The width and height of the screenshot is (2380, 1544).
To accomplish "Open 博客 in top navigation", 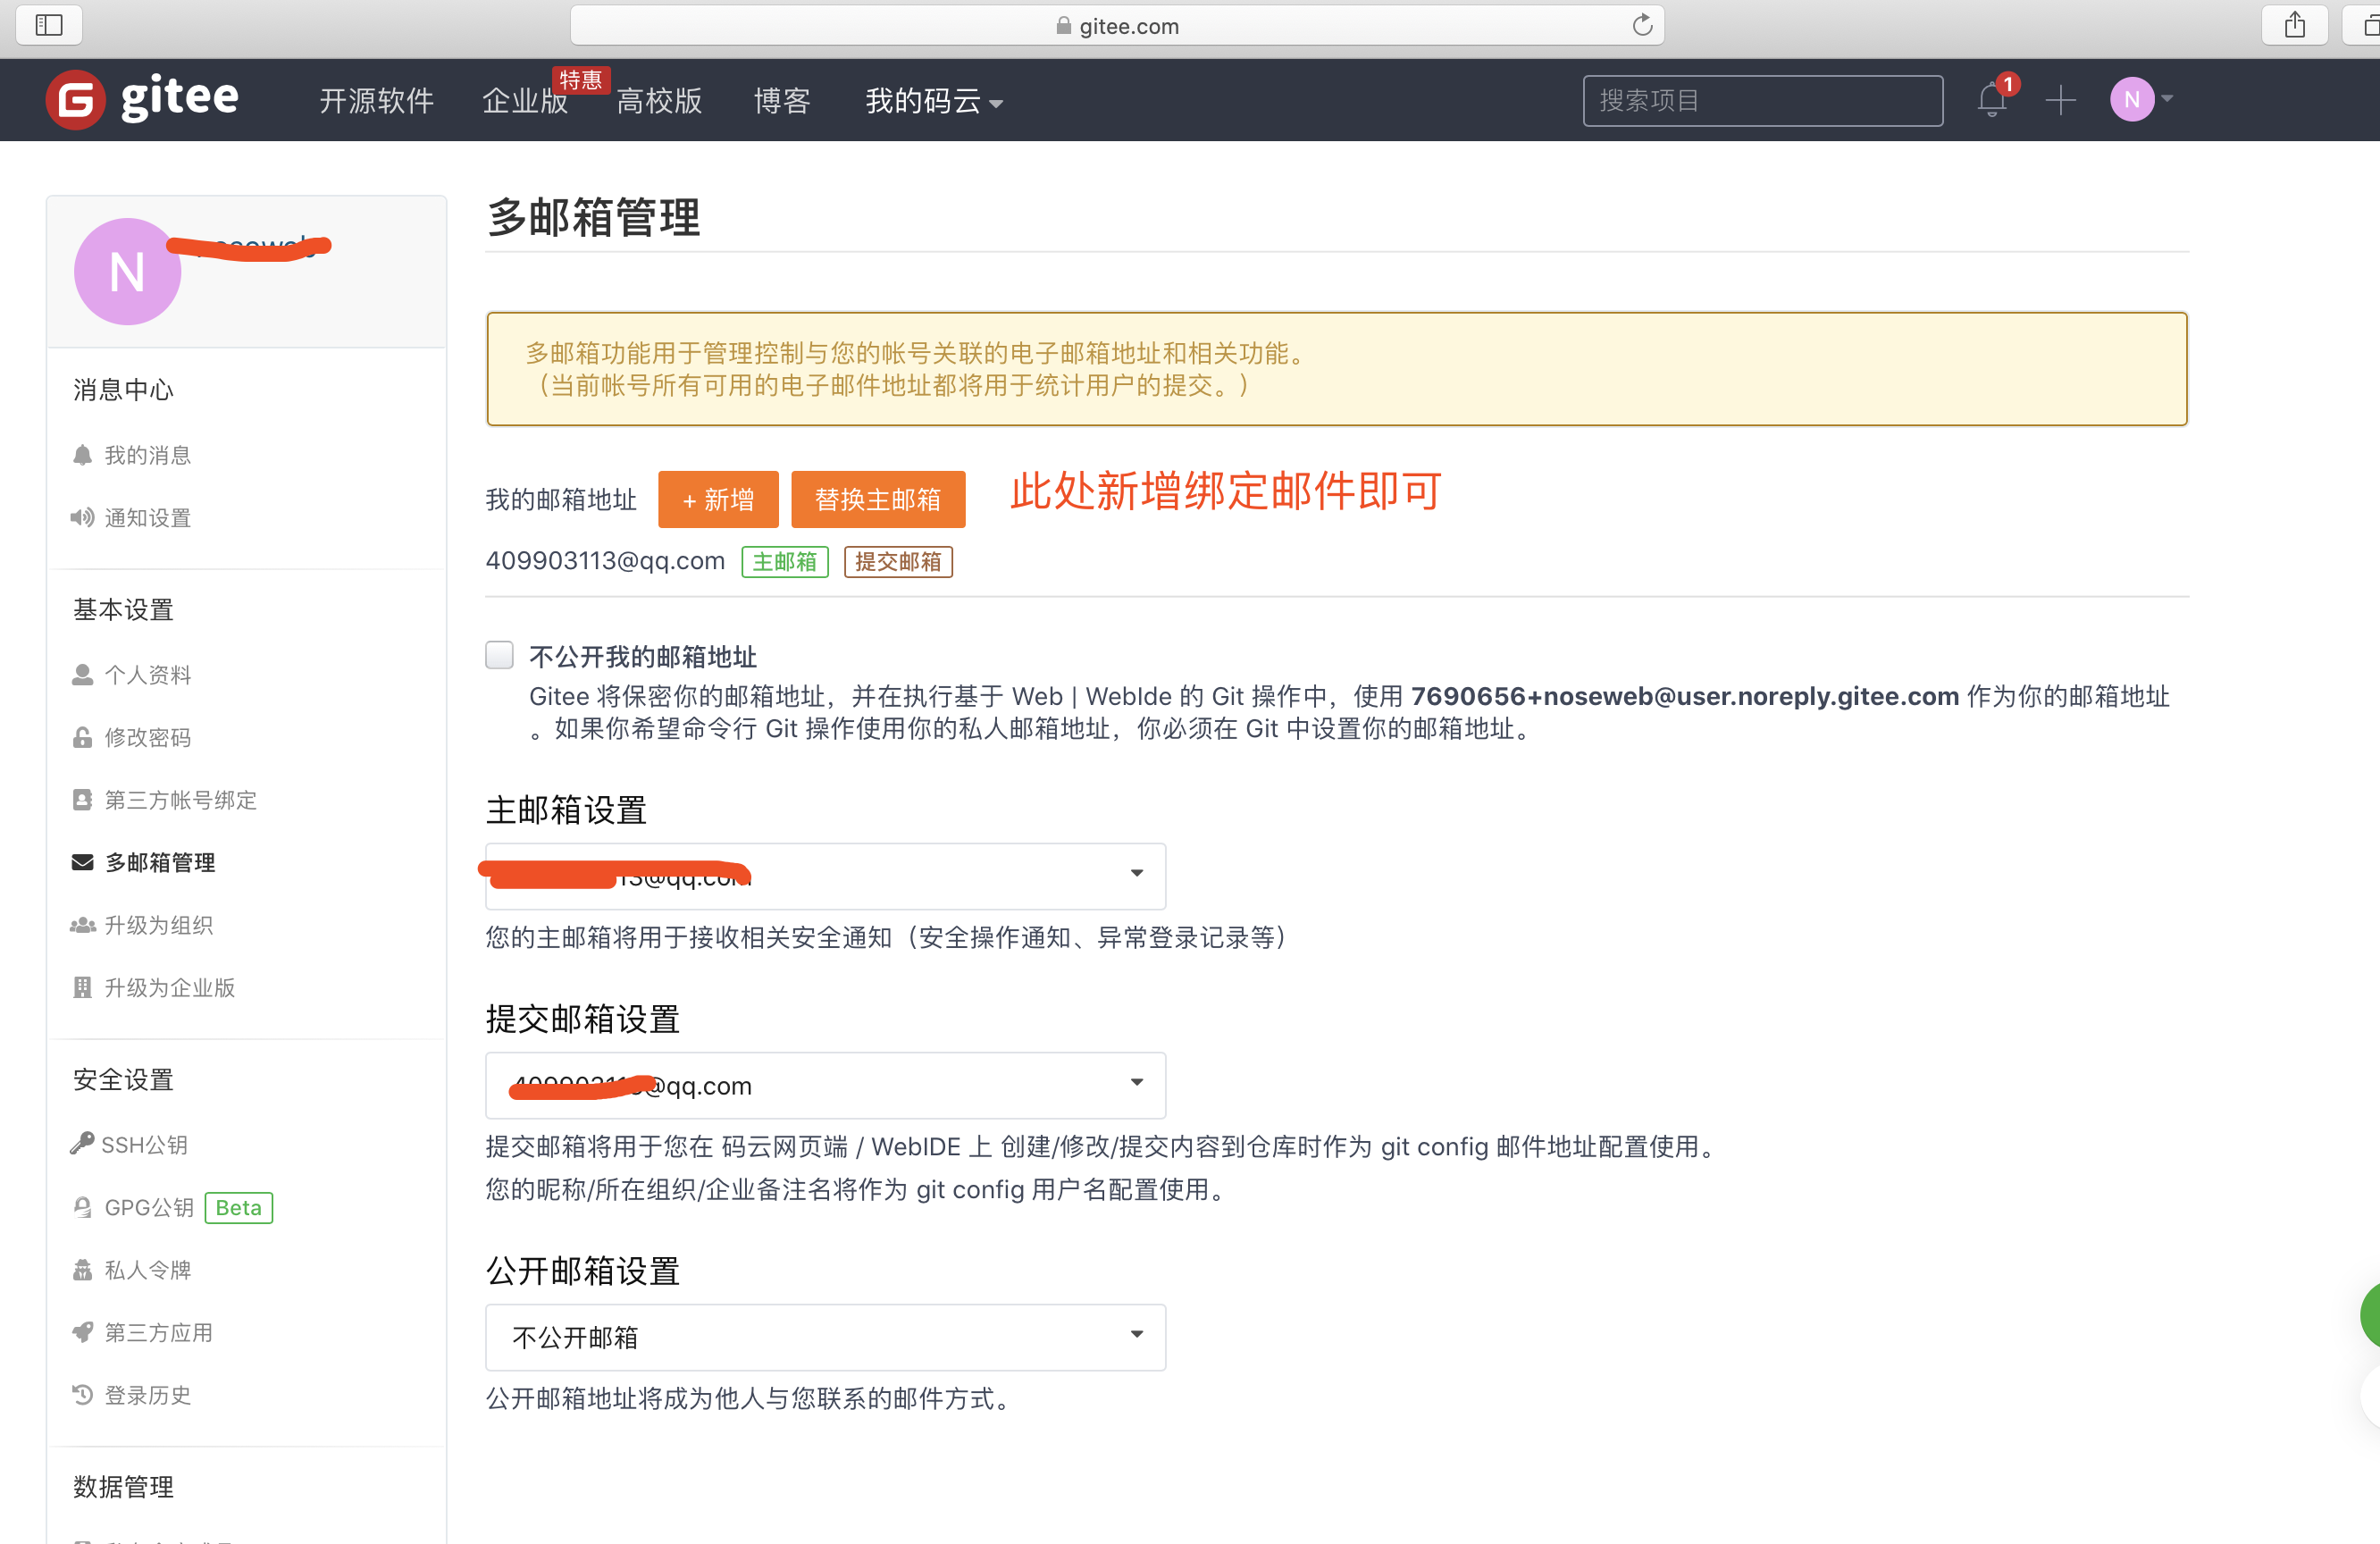I will (x=782, y=101).
